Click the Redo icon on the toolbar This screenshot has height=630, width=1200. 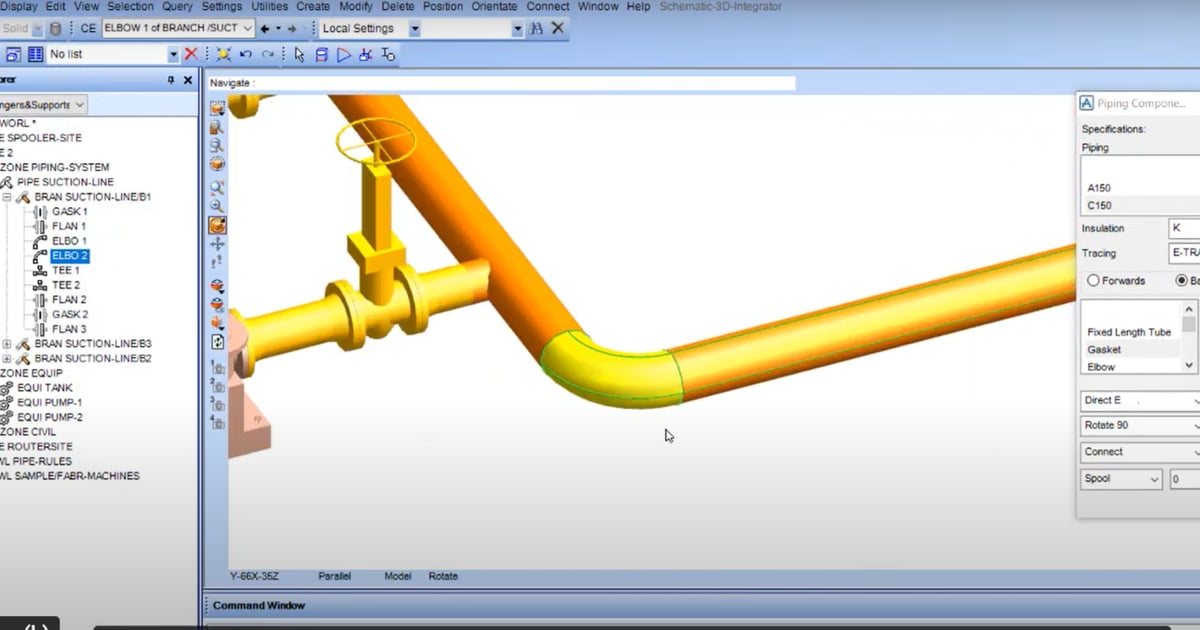(x=267, y=53)
